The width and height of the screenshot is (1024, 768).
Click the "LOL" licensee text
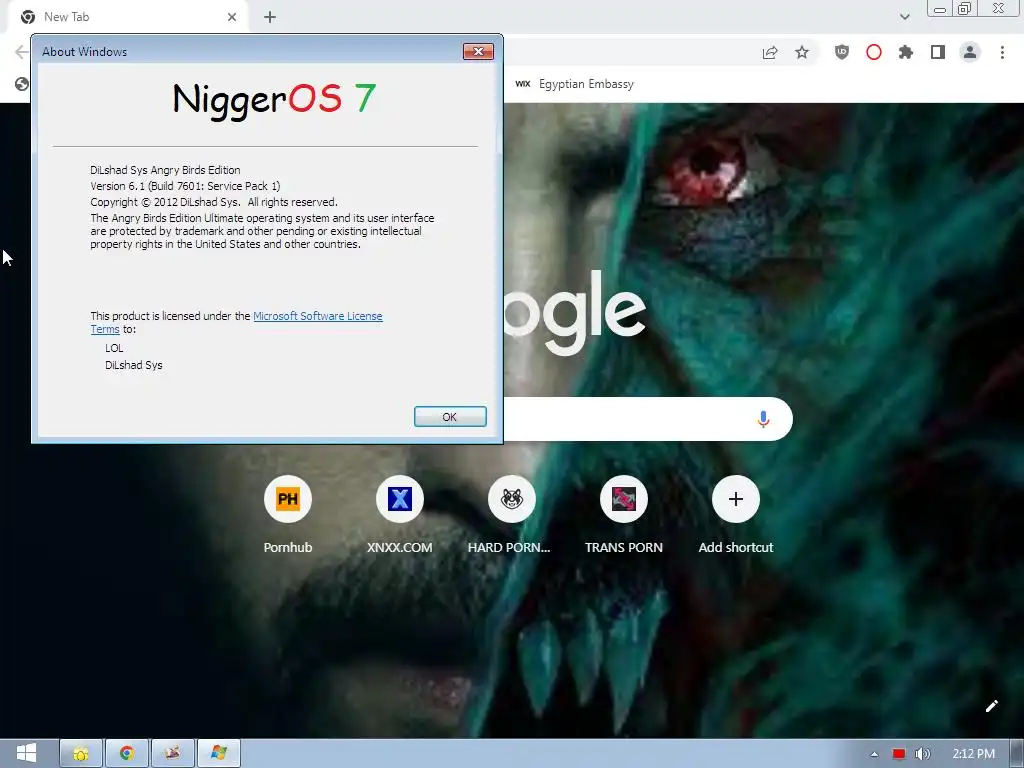tap(114, 348)
